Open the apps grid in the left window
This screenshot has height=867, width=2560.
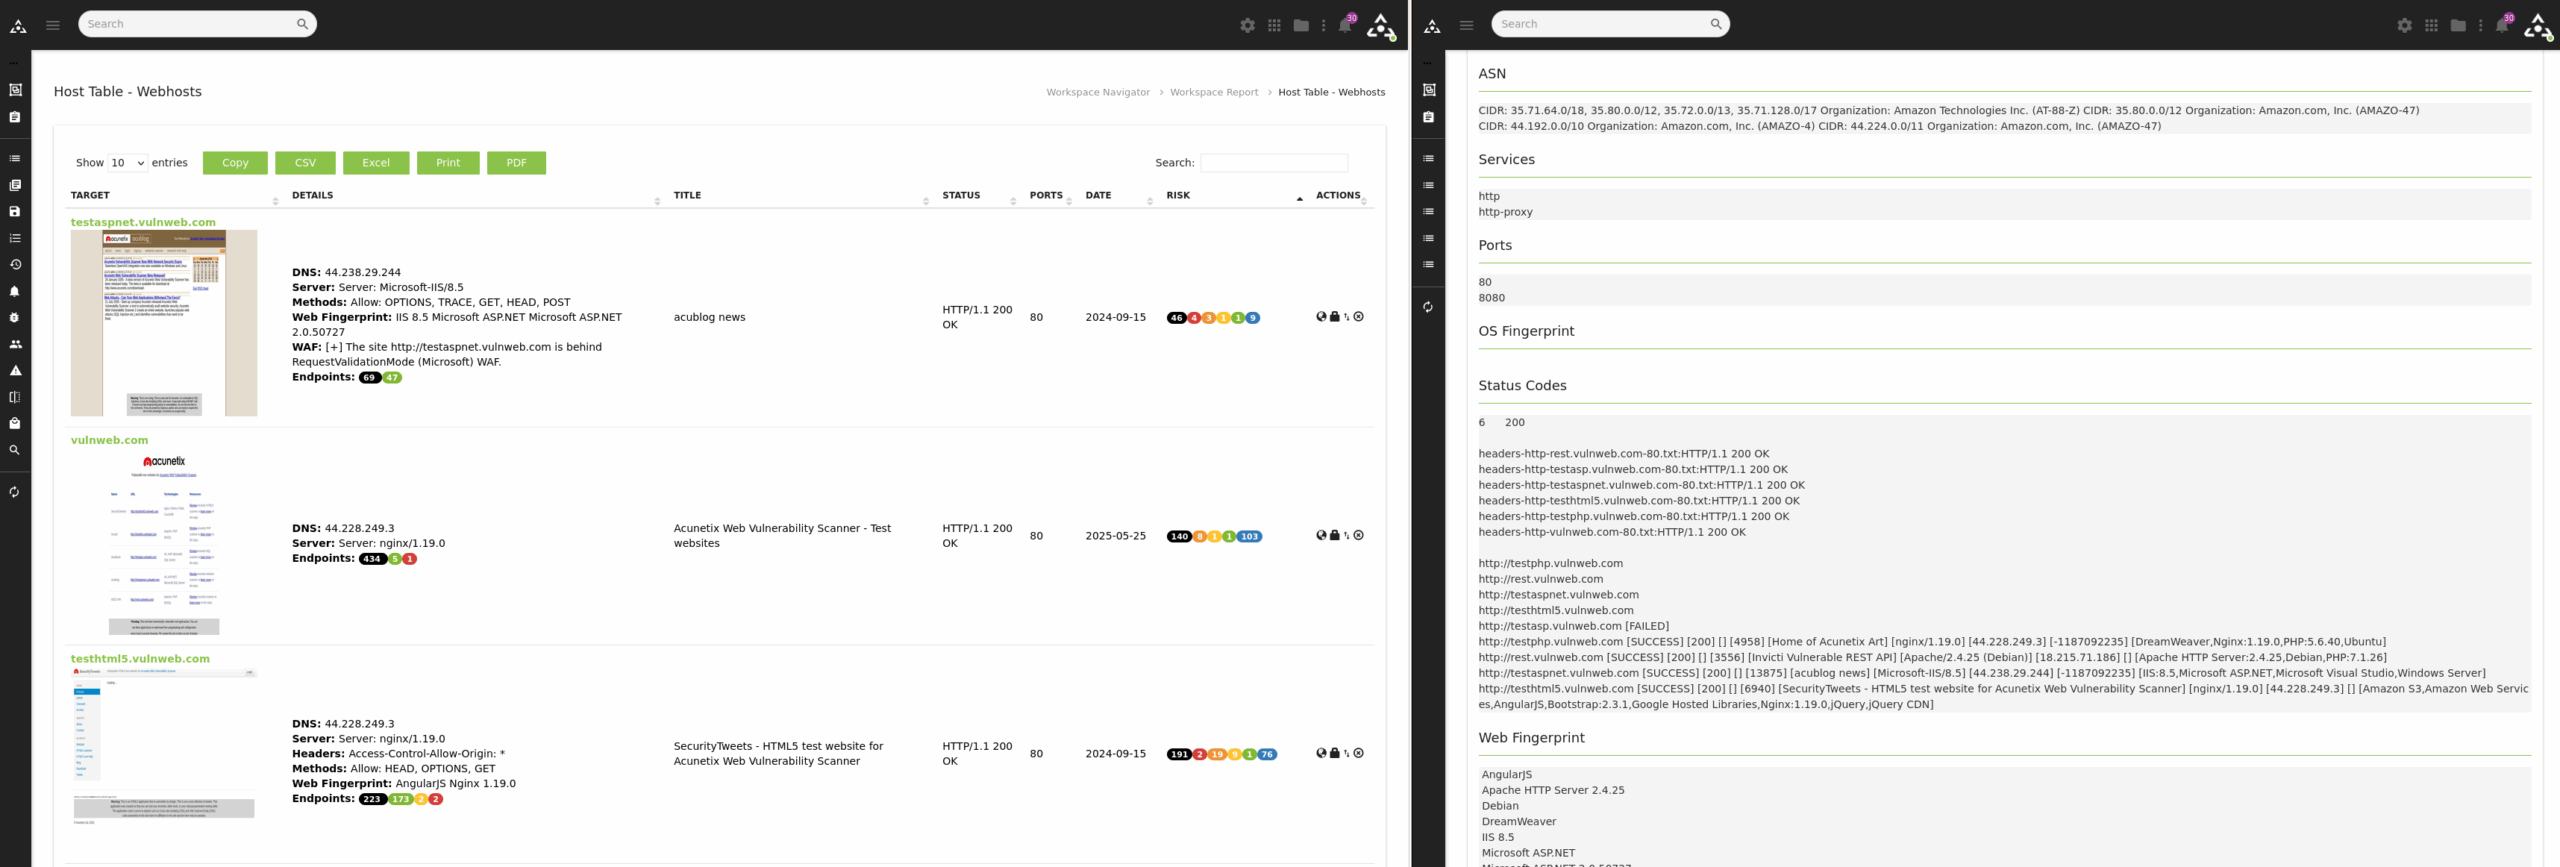pos(1274,25)
